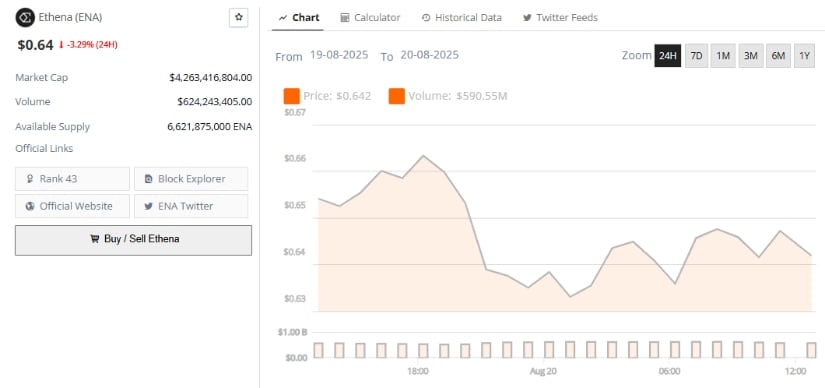Star Ethena as a favorite
Viewport: 825px width, 388px height.
(238, 17)
